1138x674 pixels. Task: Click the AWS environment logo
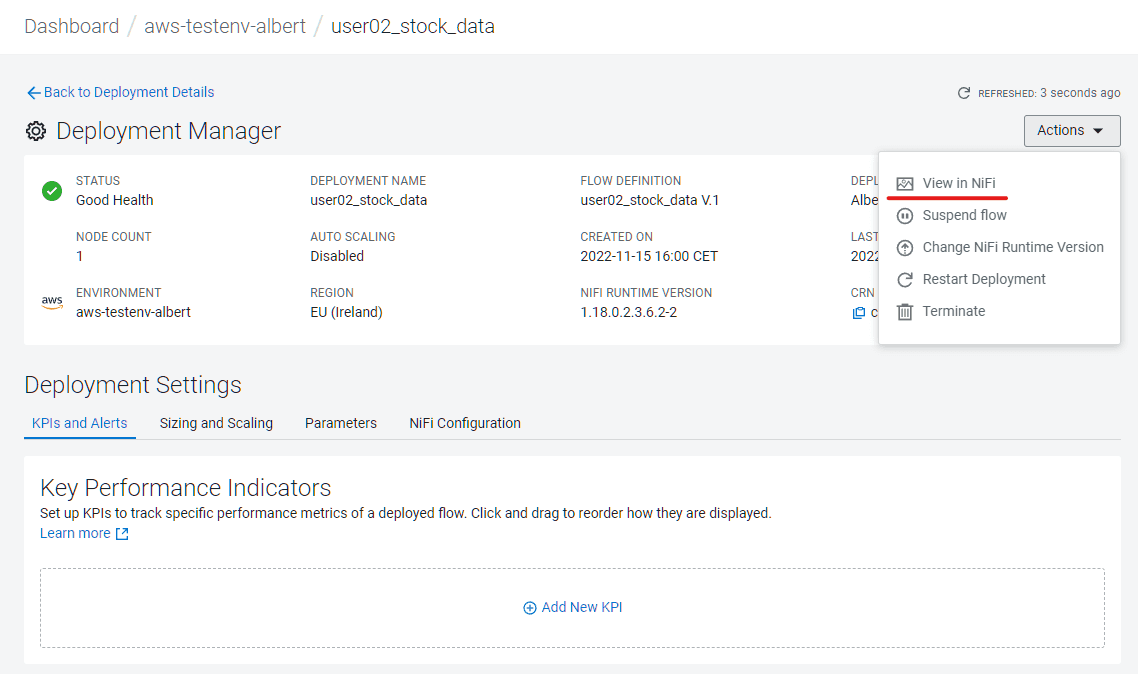click(52, 302)
